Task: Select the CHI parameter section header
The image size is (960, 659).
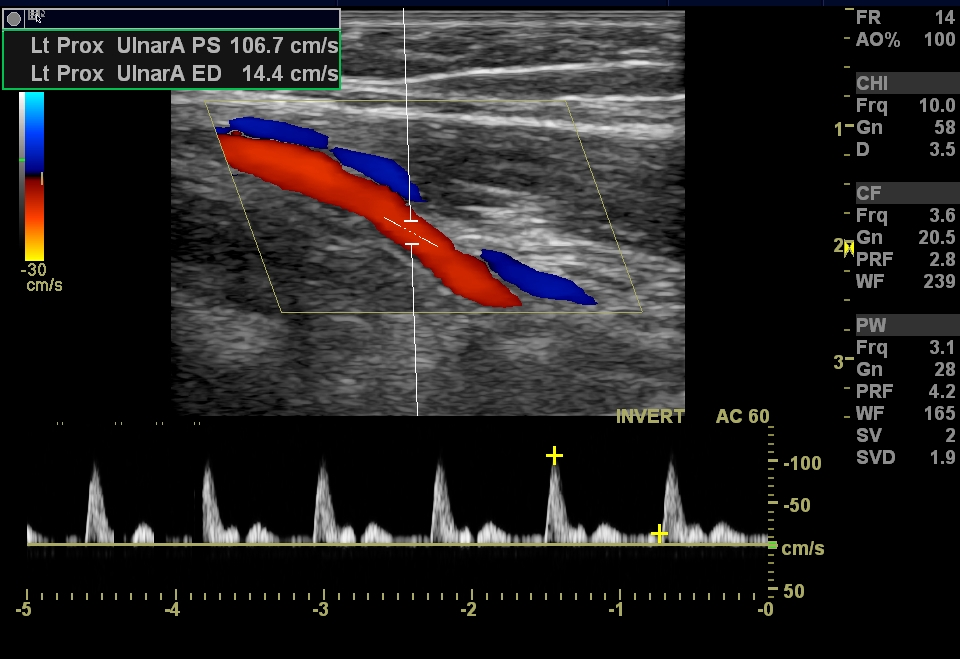Action: [x=872, y=84]
